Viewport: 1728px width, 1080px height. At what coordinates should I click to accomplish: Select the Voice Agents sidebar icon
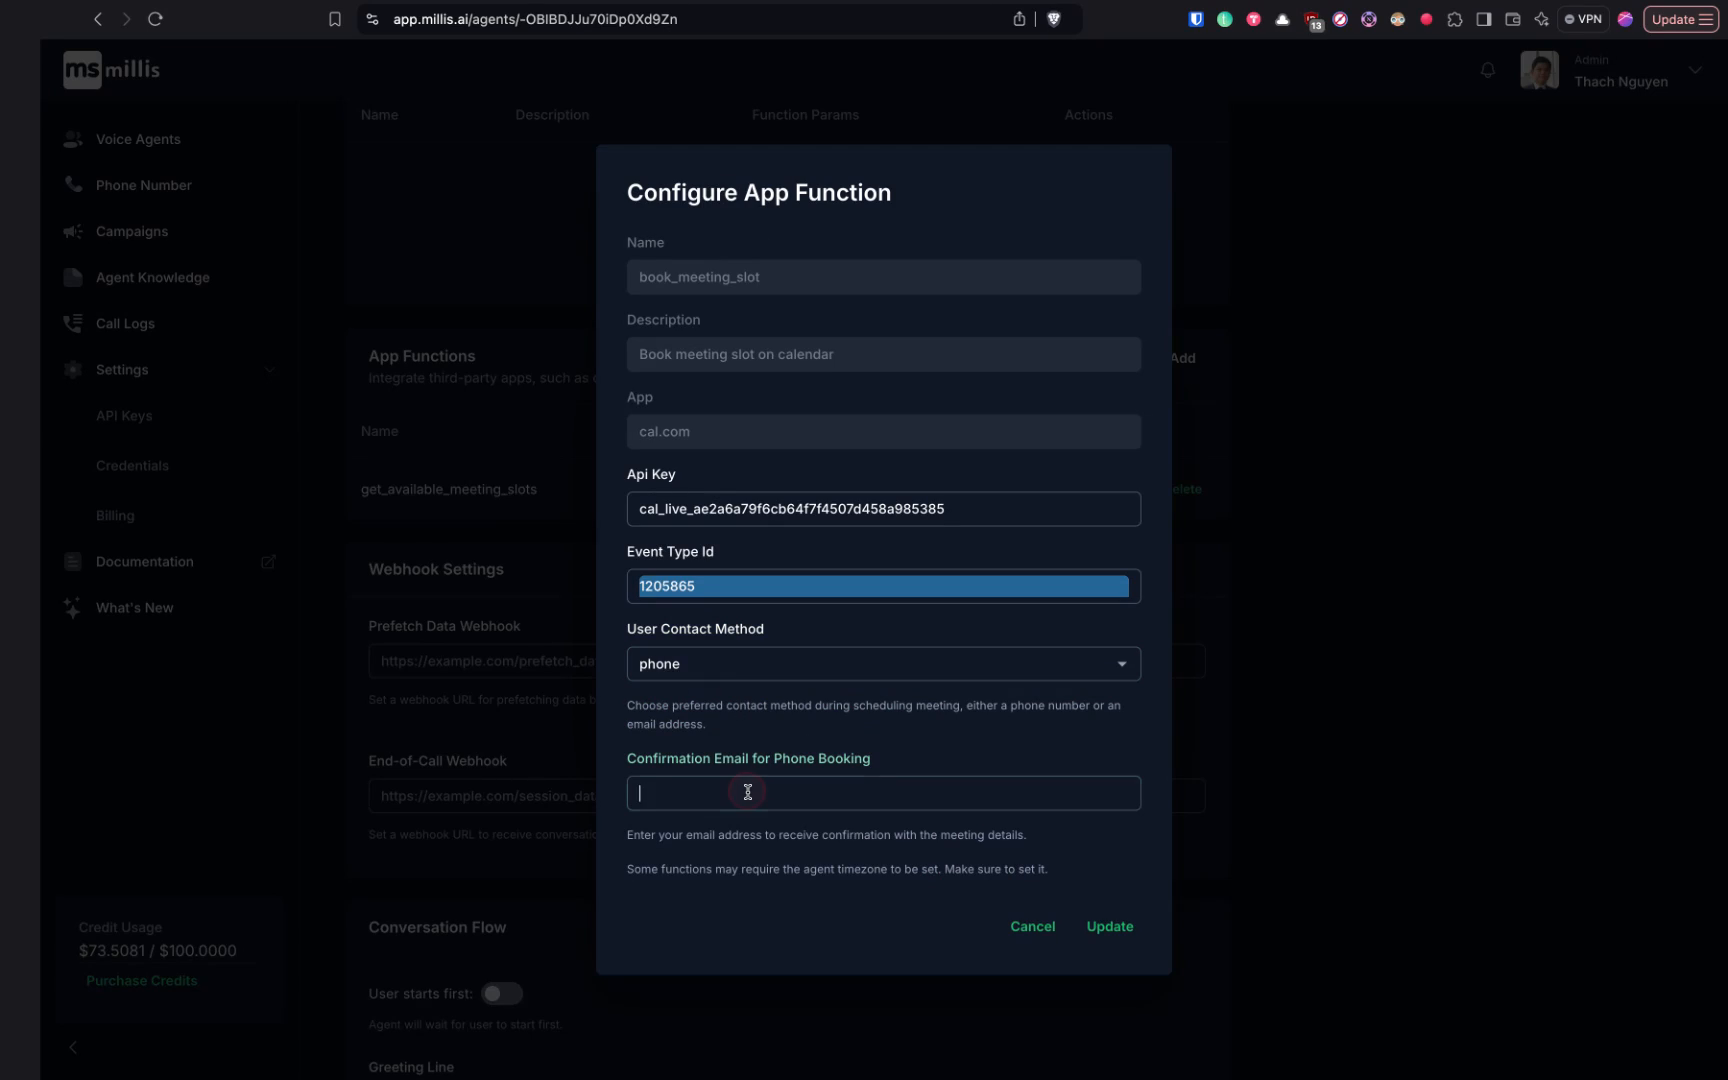(72, 139)
